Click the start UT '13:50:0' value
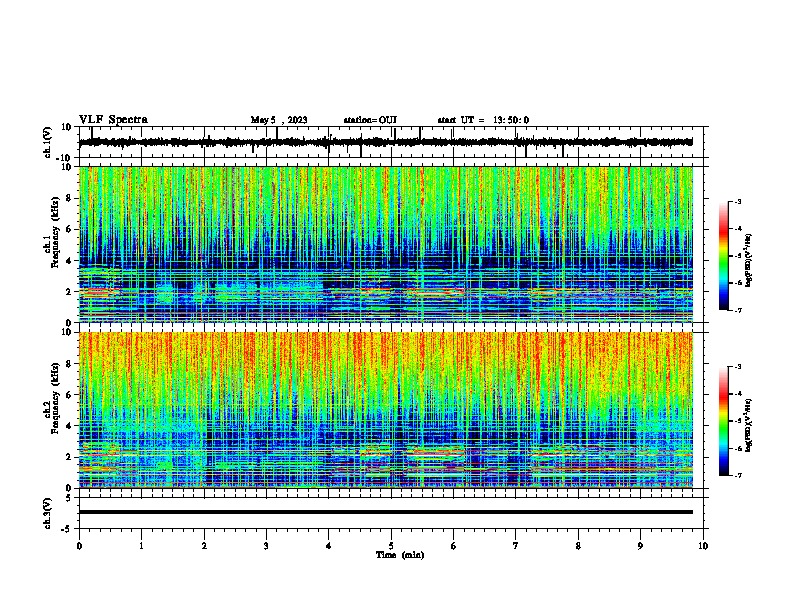This screenshot has width=792, height=612. [x=511, y=120]
